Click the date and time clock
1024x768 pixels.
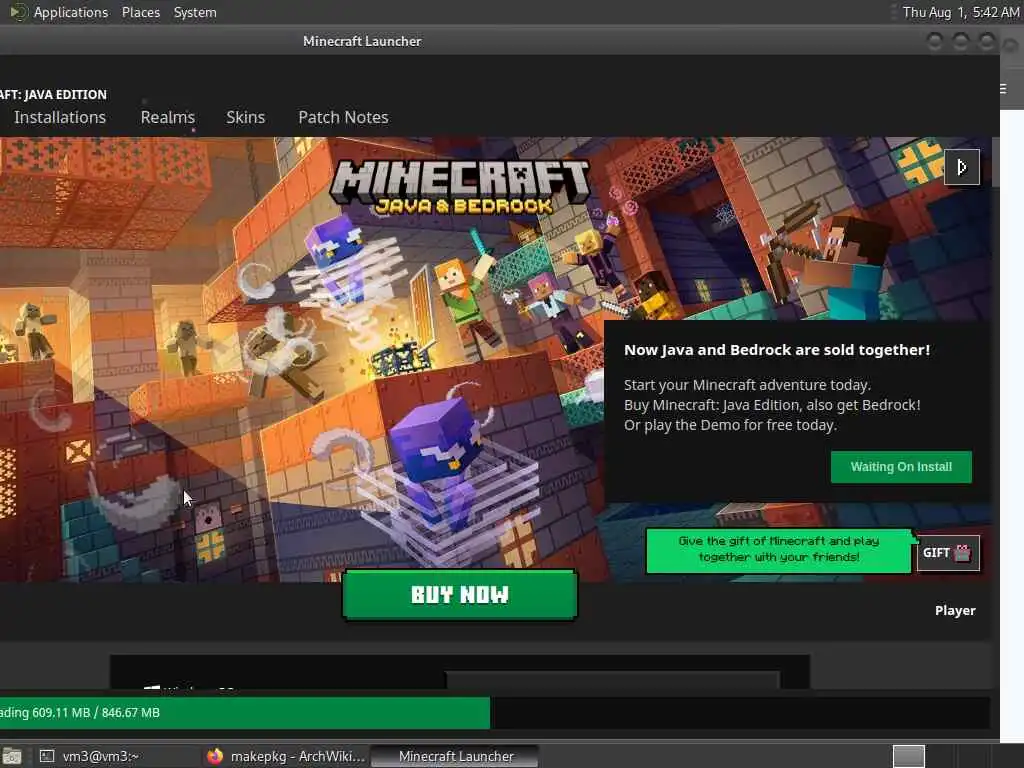pyautogui.click(x=961, y=12)
